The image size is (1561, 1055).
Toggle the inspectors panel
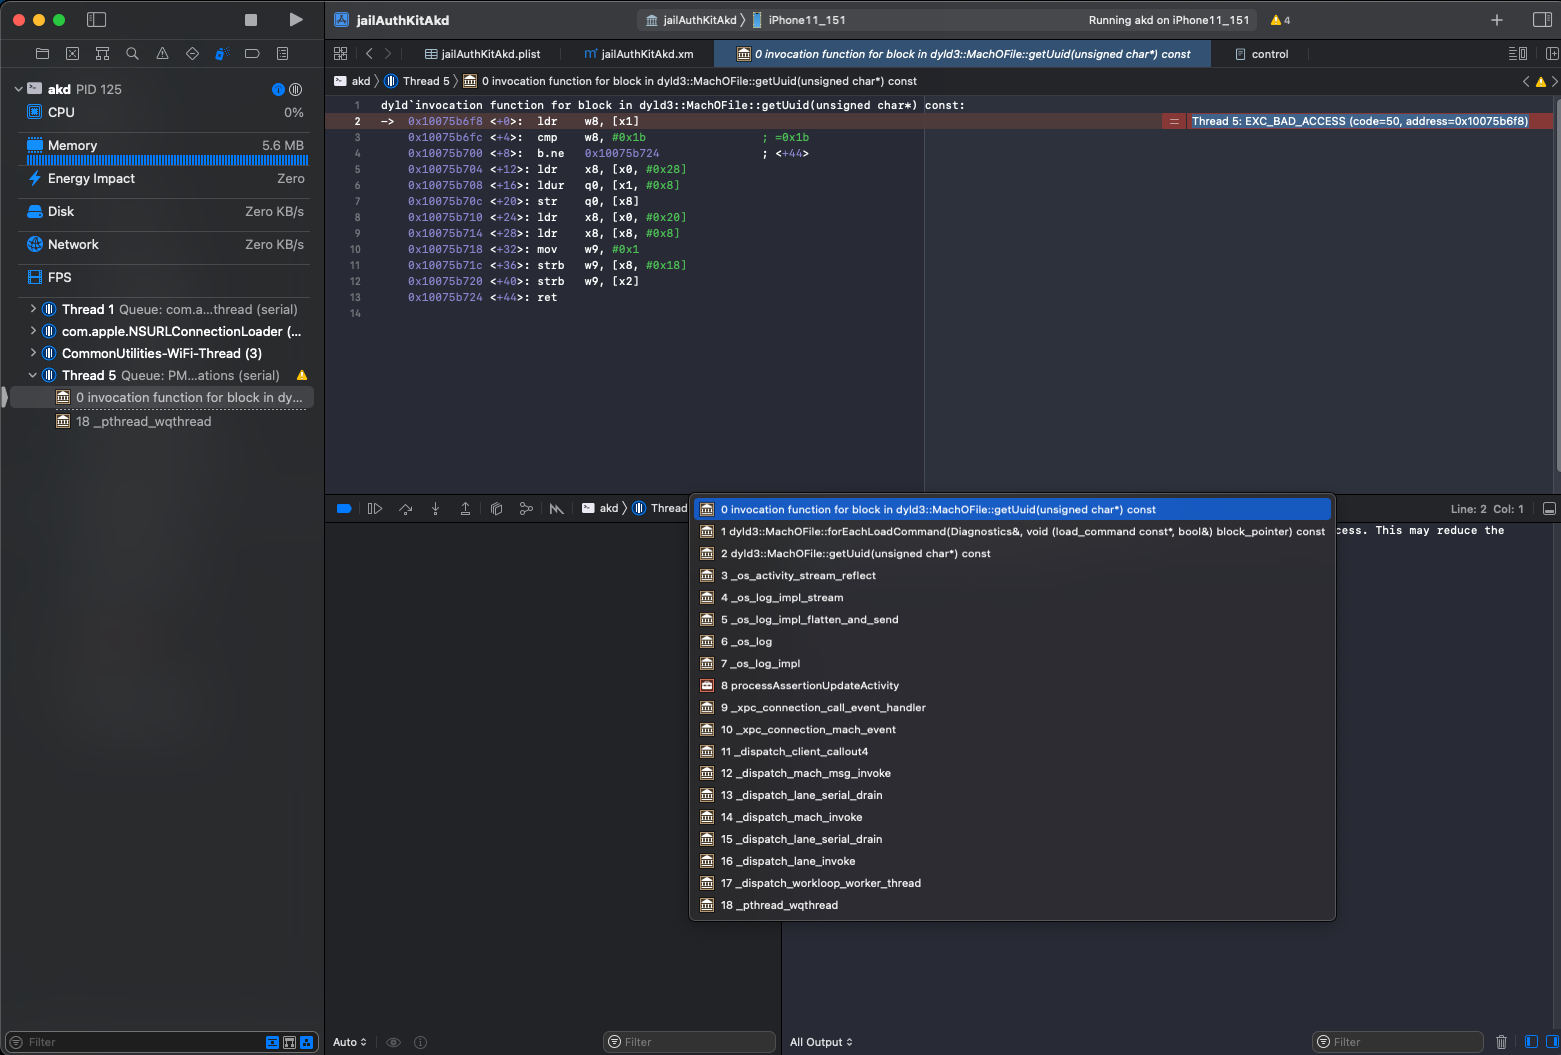click(x=1542, y=20)
